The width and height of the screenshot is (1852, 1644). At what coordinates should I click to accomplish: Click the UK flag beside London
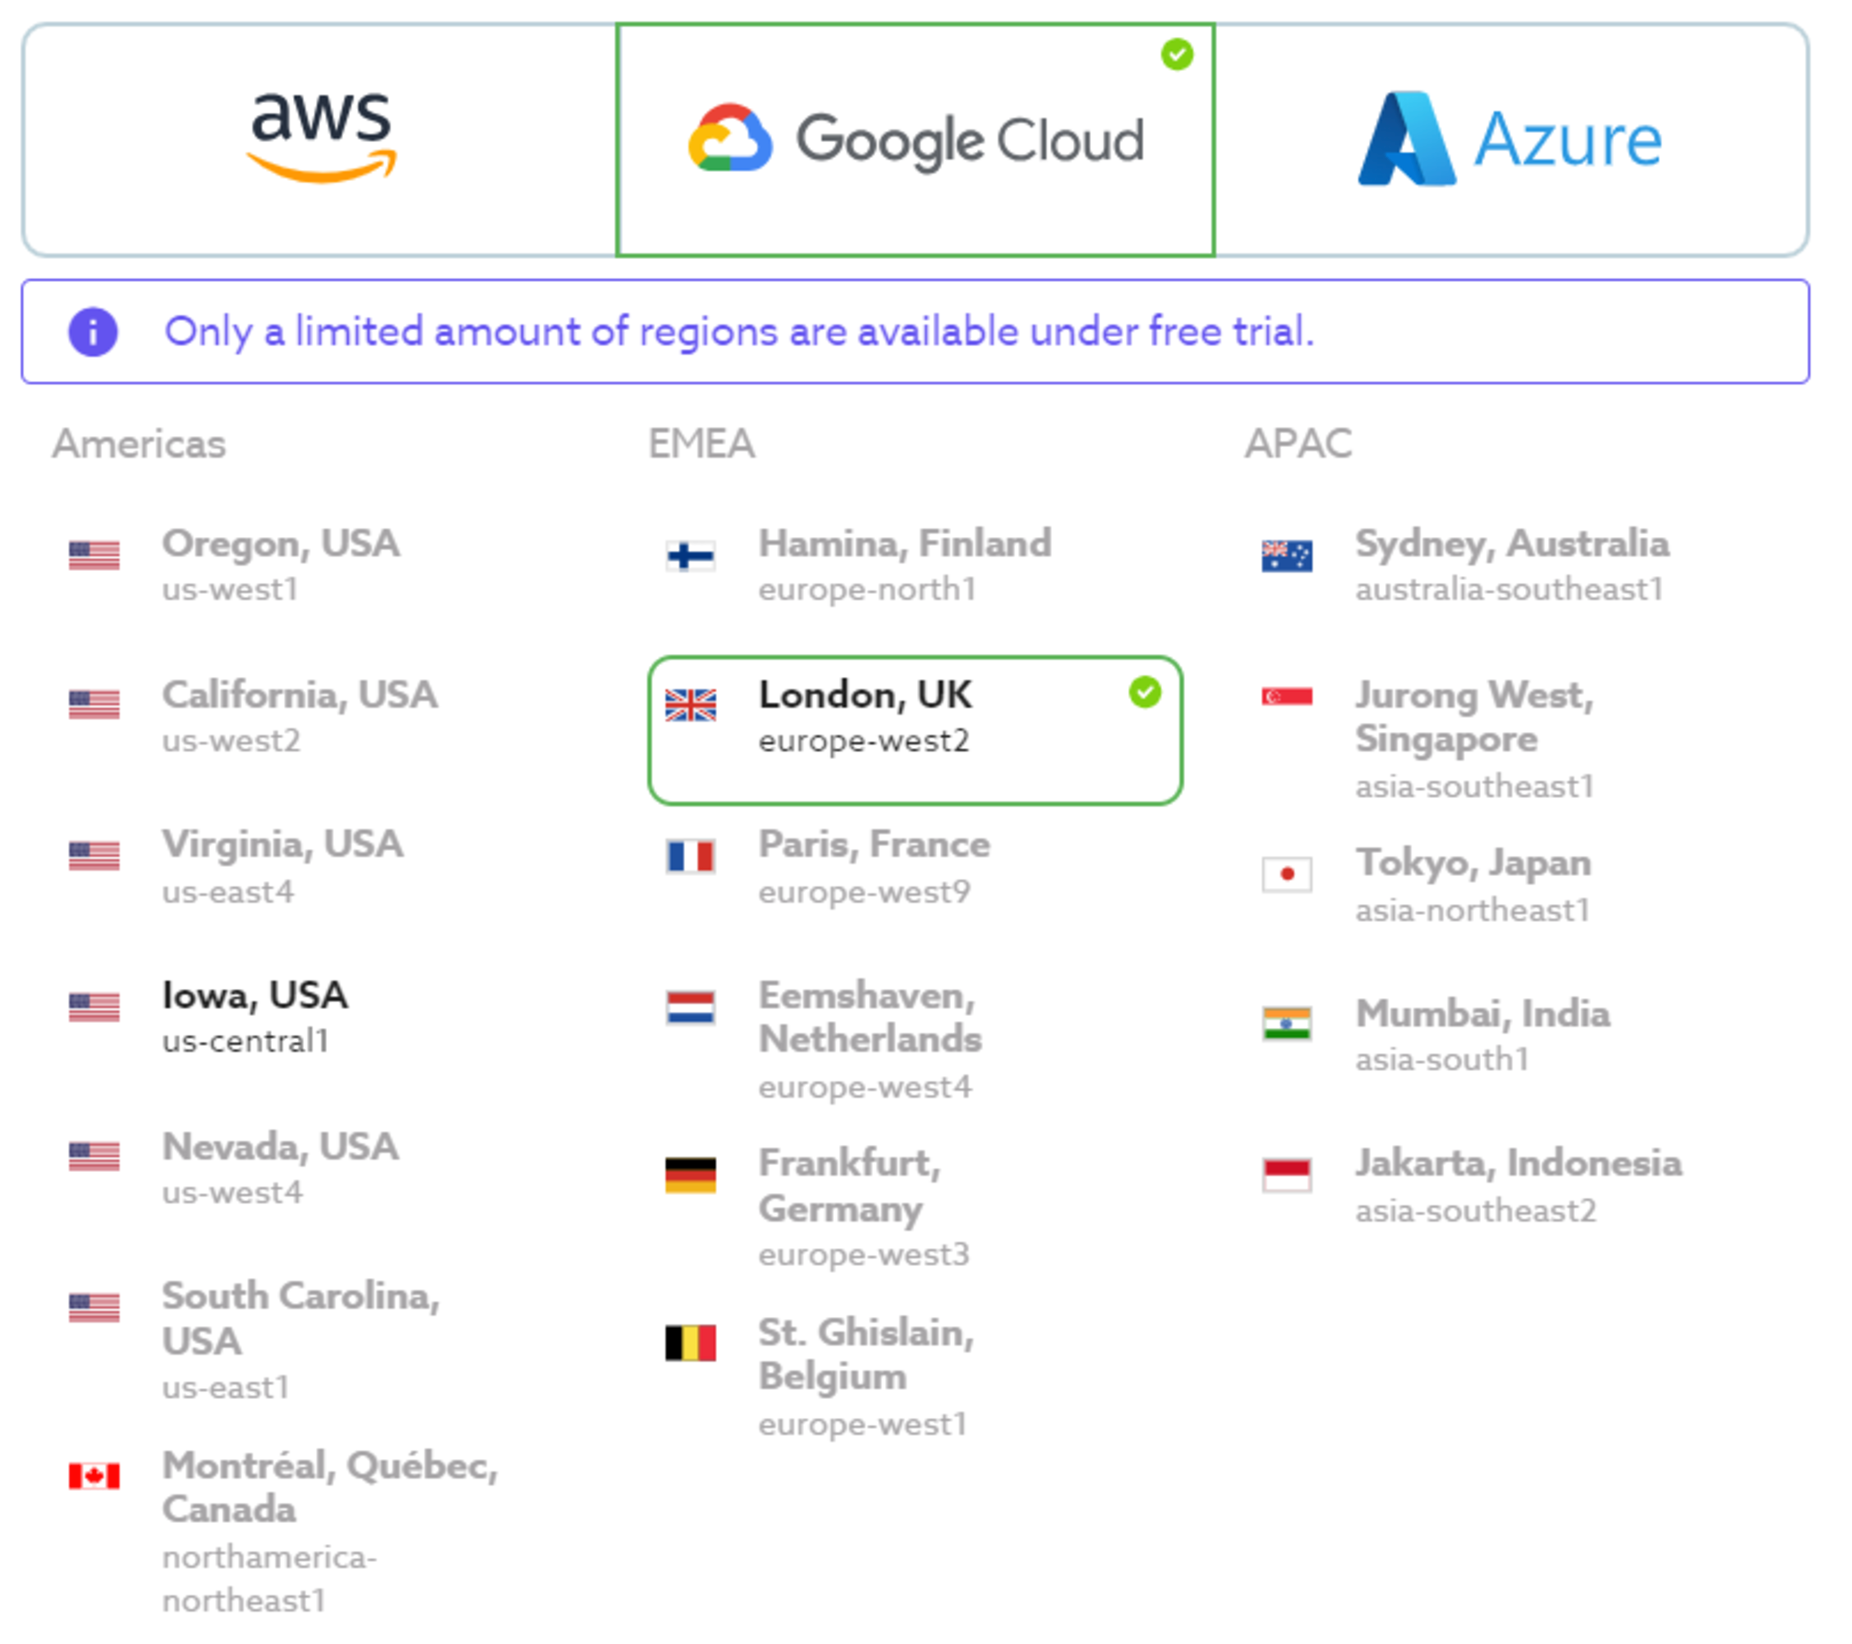tap(691, 705)
